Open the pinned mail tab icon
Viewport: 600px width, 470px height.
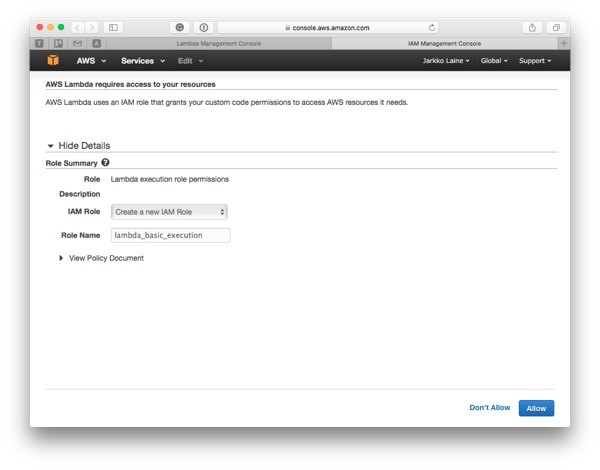pos(77,43)
